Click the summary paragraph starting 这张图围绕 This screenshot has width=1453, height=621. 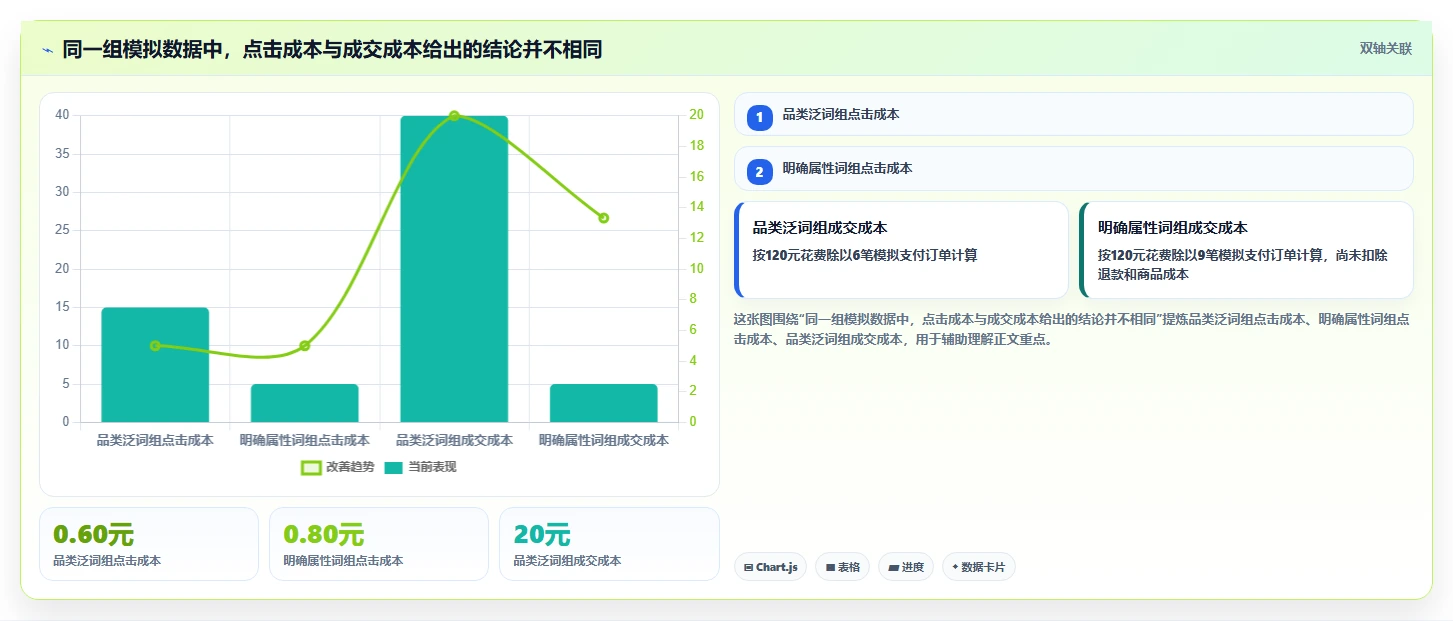pyautogui.click(x=1072, y=329)
